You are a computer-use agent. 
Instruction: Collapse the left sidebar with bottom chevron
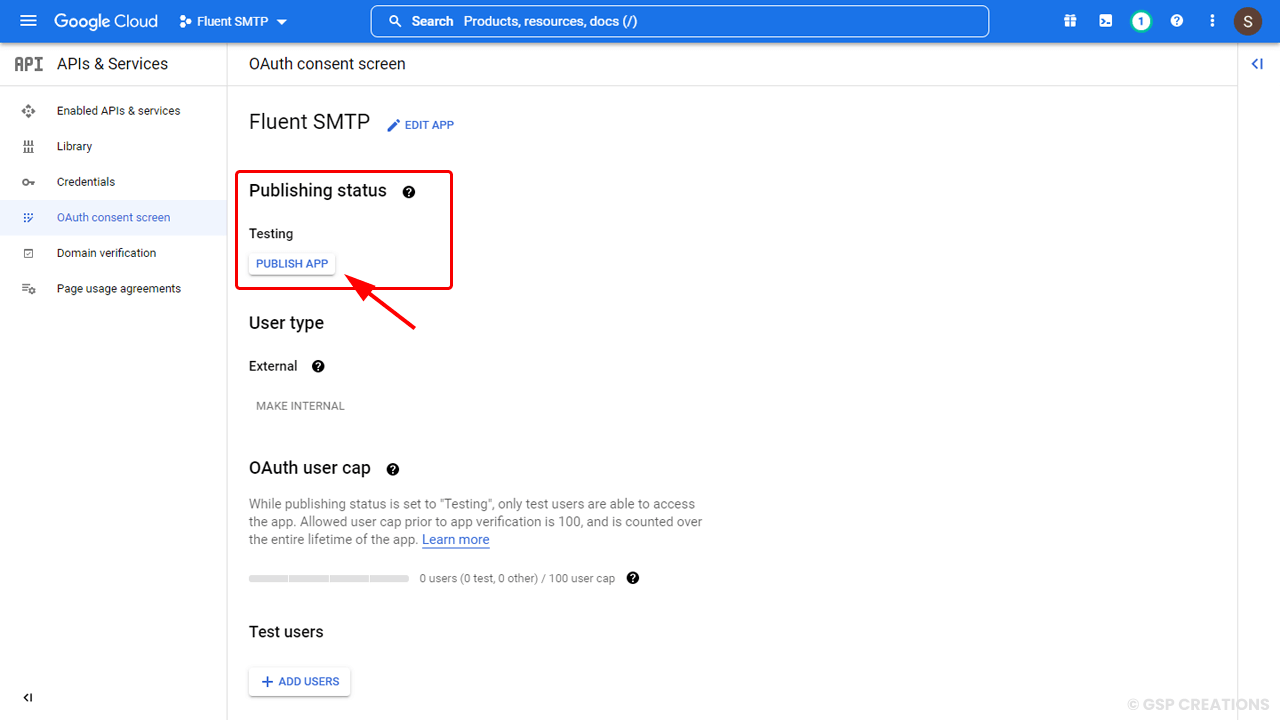[27, 697]
